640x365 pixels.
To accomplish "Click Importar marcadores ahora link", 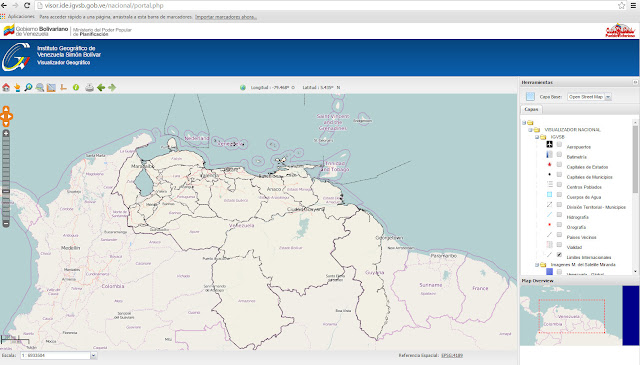I will point(226,17).
